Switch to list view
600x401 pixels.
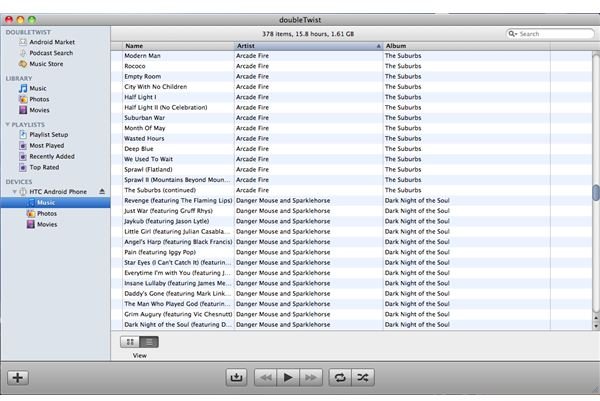(149, 342)
